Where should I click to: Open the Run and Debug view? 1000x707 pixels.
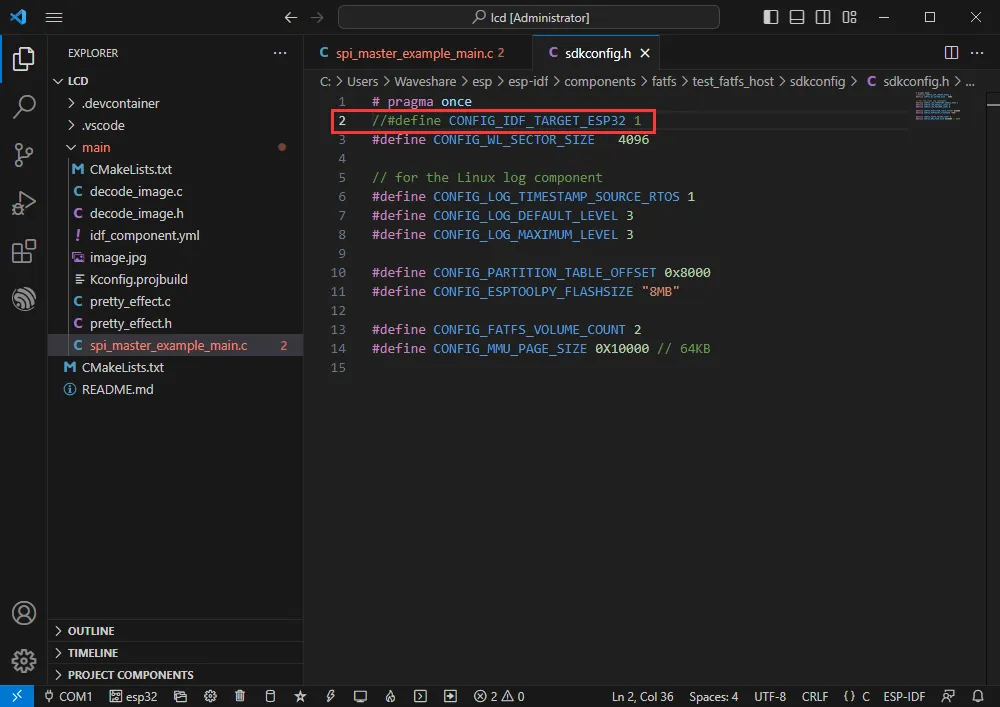point(23,204)
